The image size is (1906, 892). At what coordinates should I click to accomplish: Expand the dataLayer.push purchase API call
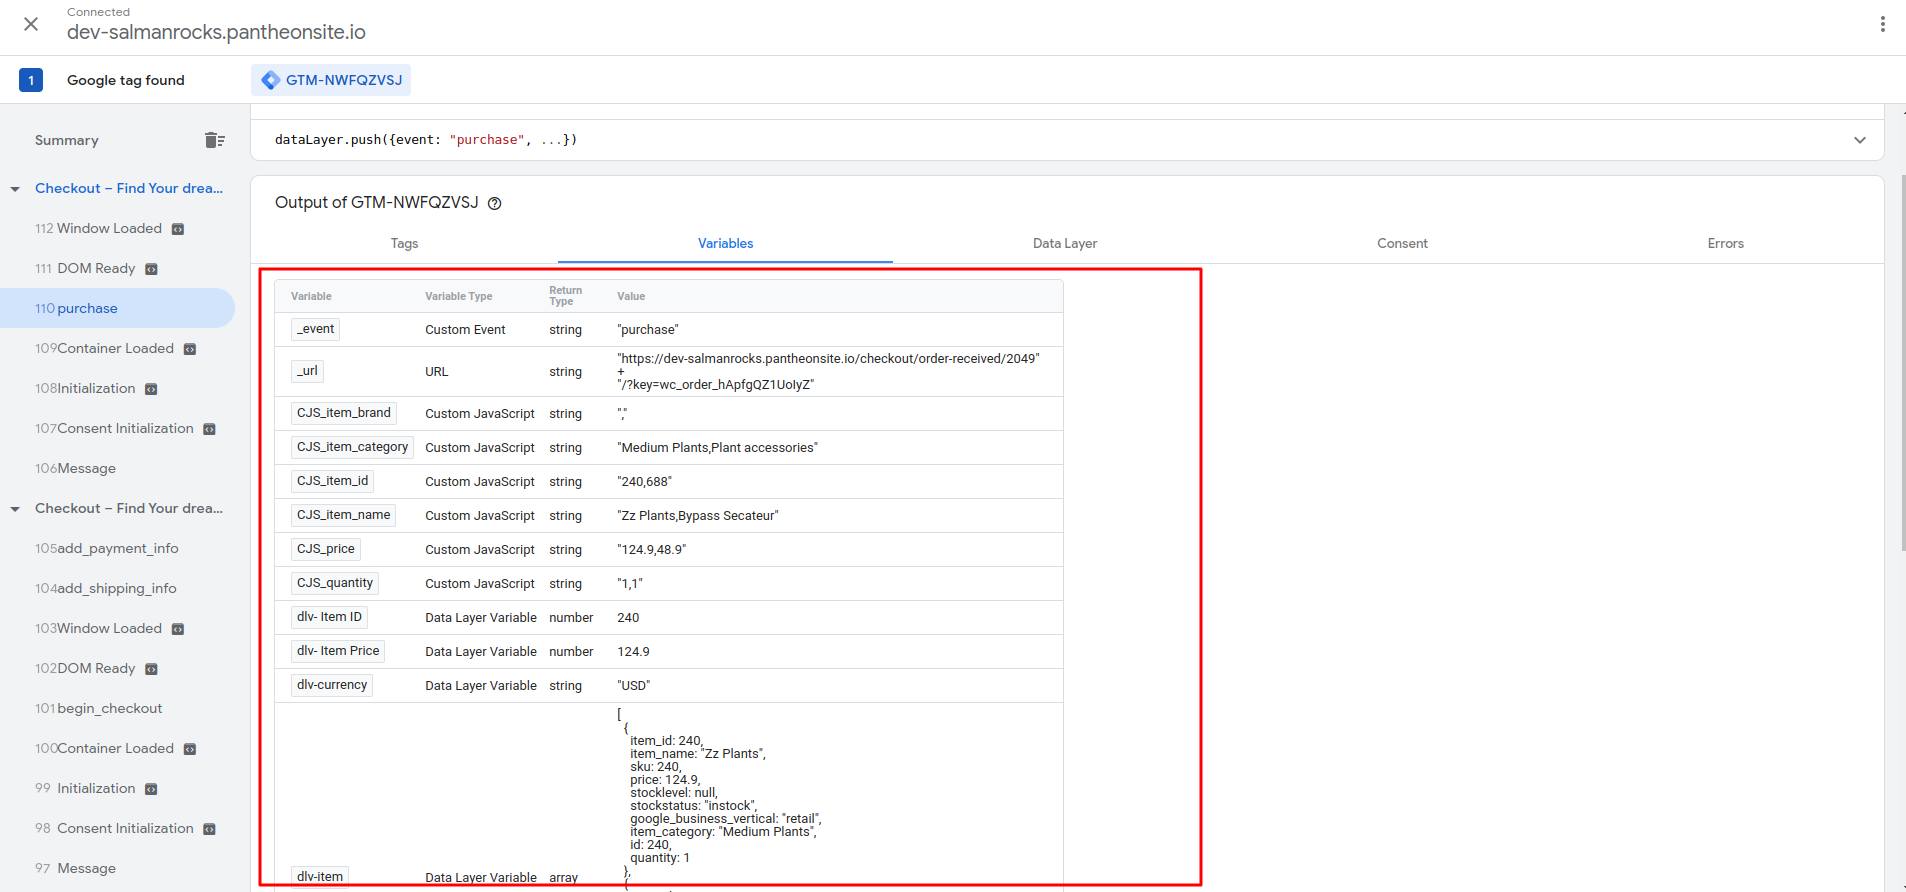[x=1859, y=140]
